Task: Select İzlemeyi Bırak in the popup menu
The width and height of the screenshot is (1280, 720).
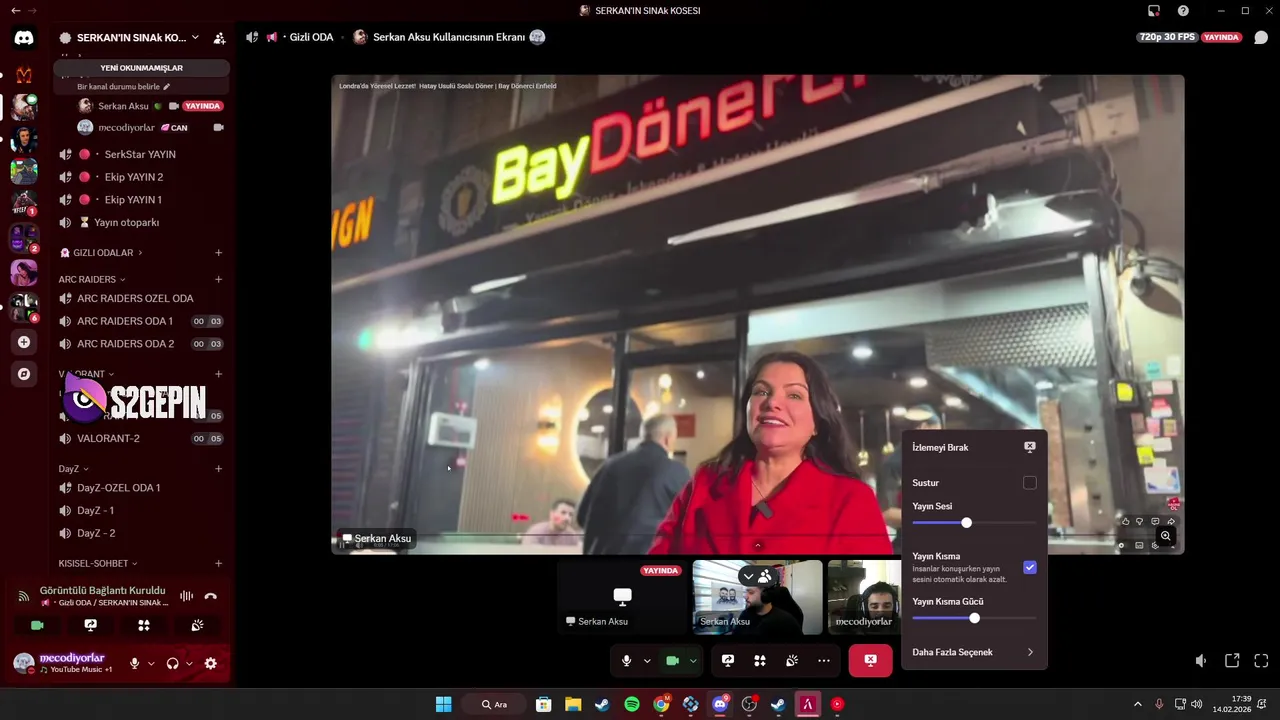Action: (x=973, y=447)
